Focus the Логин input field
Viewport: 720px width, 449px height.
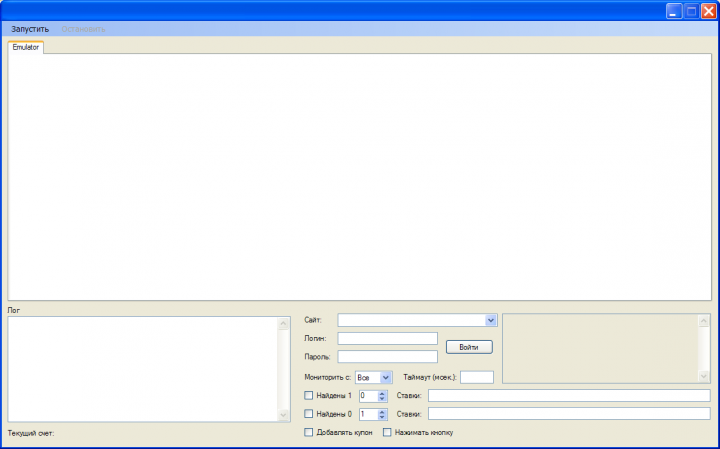click(x=388, y=338)
